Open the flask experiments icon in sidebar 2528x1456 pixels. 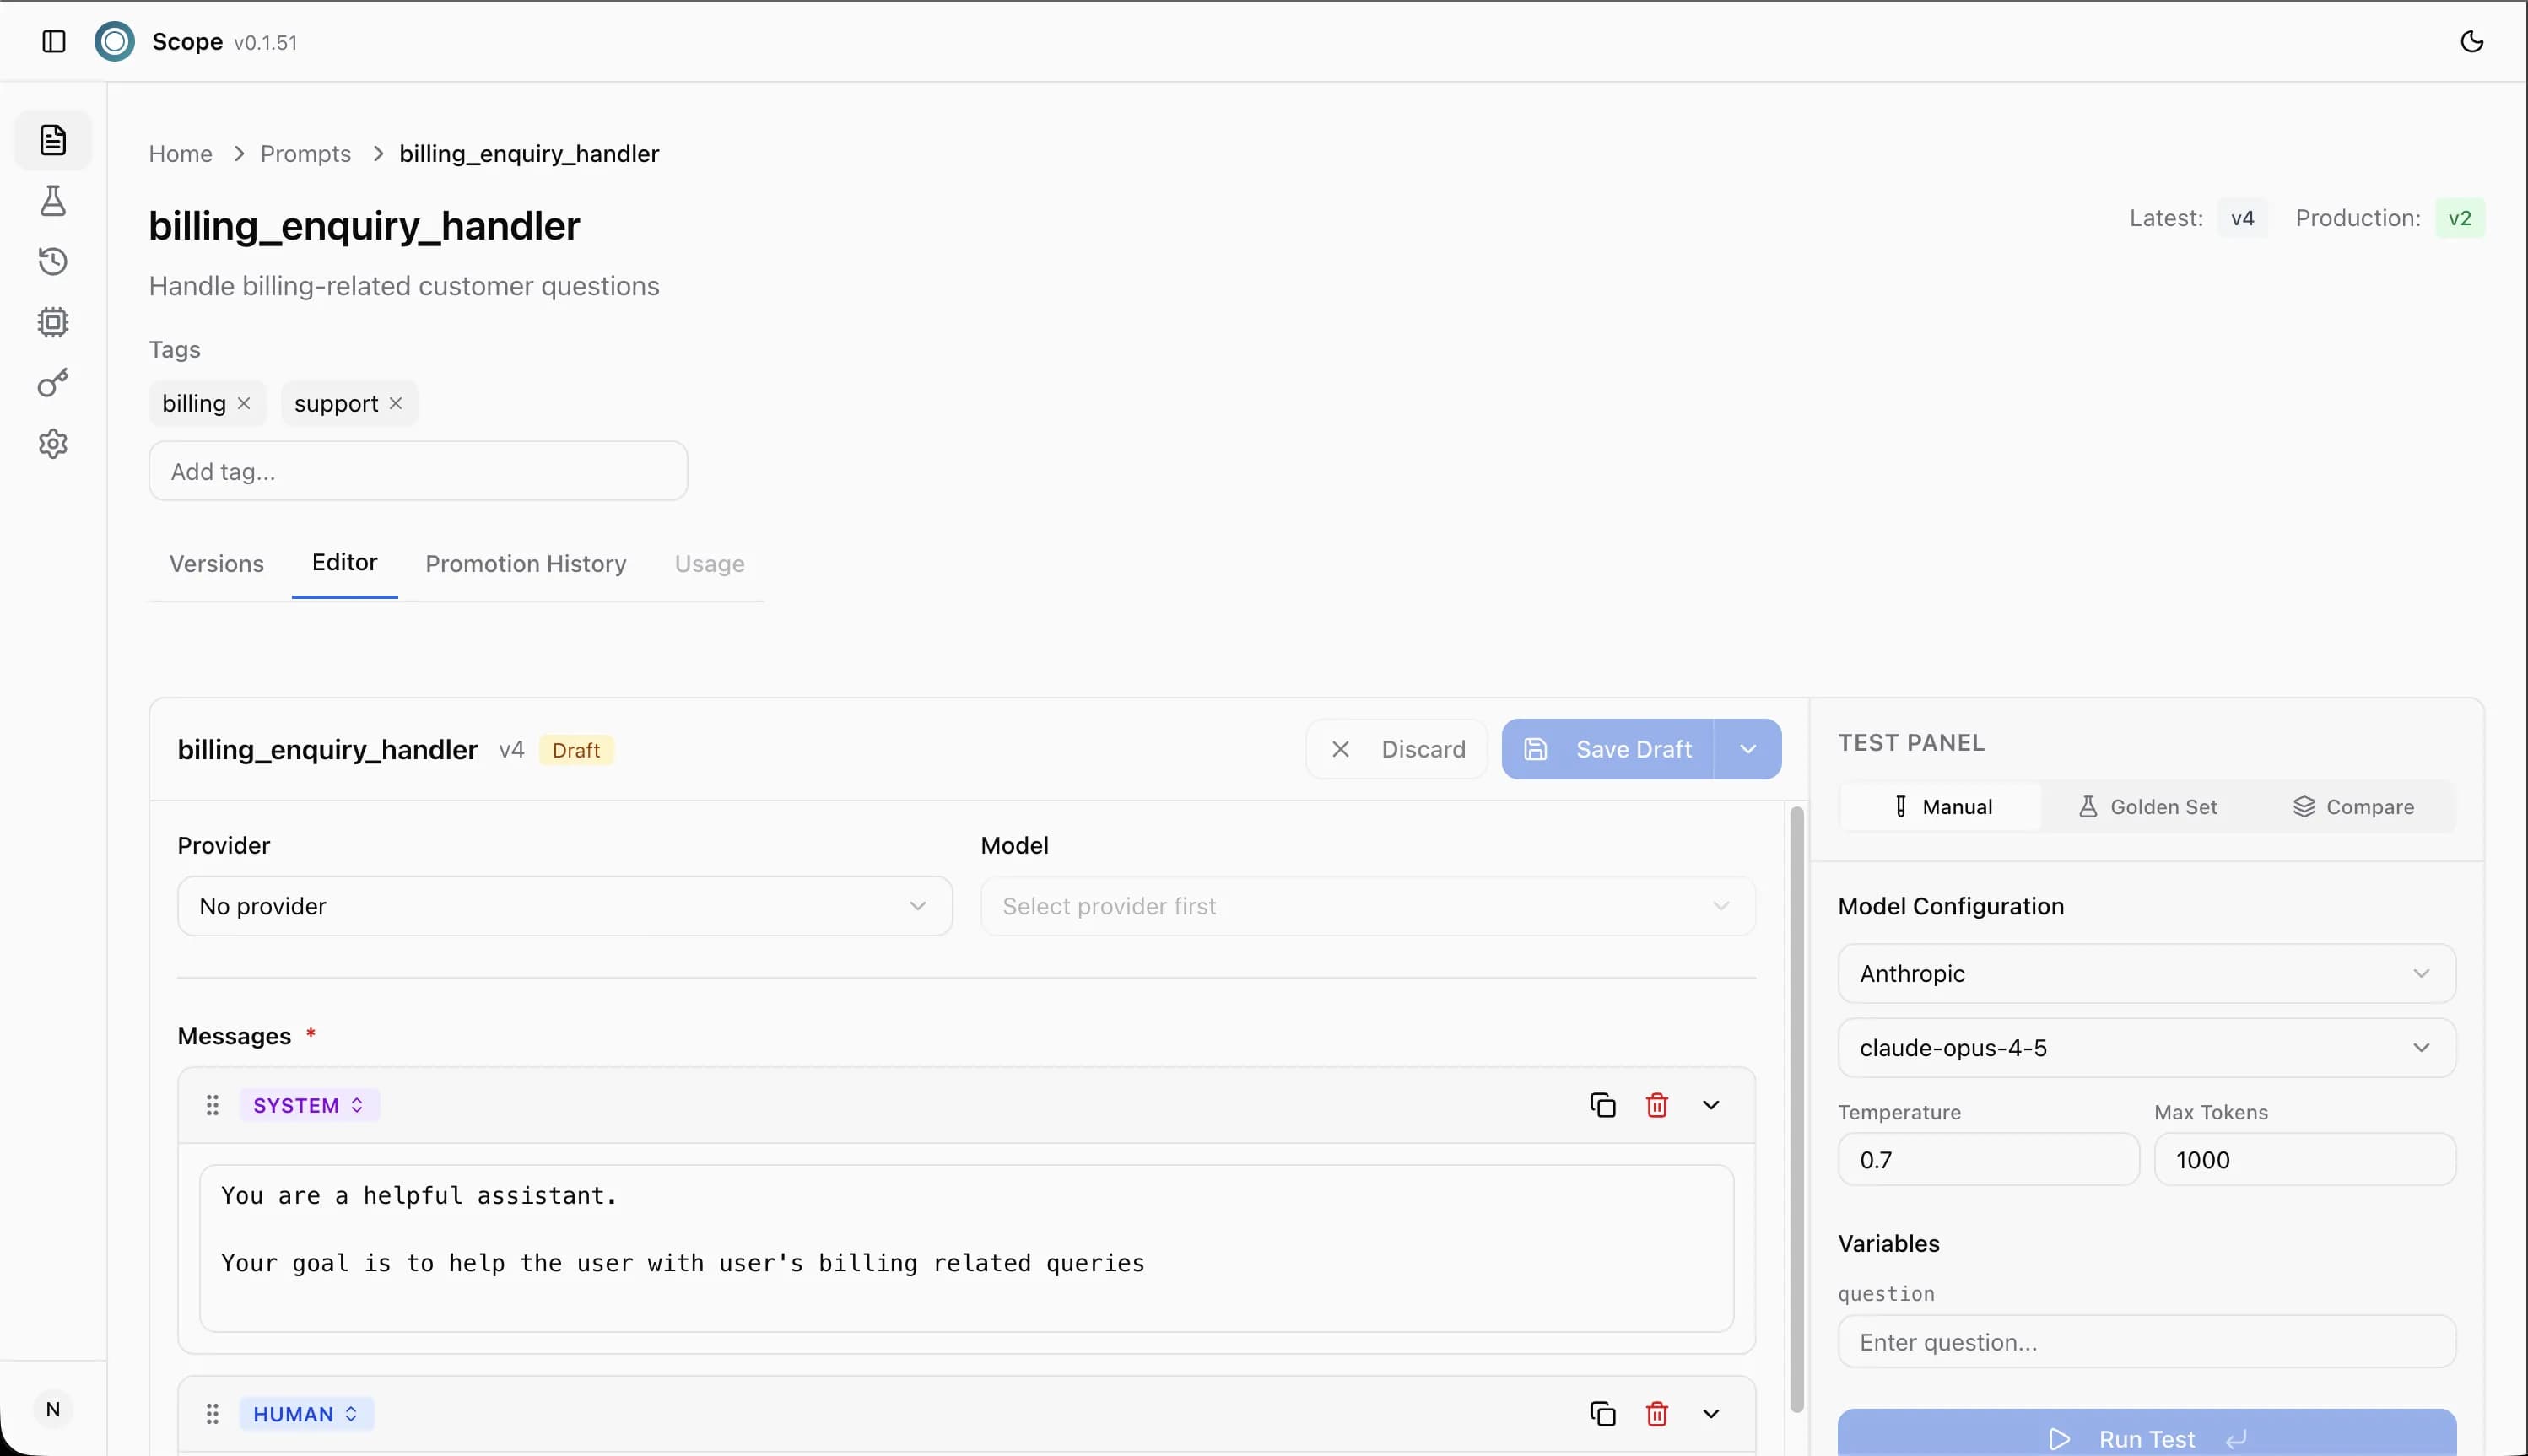(x=53, y=201)
